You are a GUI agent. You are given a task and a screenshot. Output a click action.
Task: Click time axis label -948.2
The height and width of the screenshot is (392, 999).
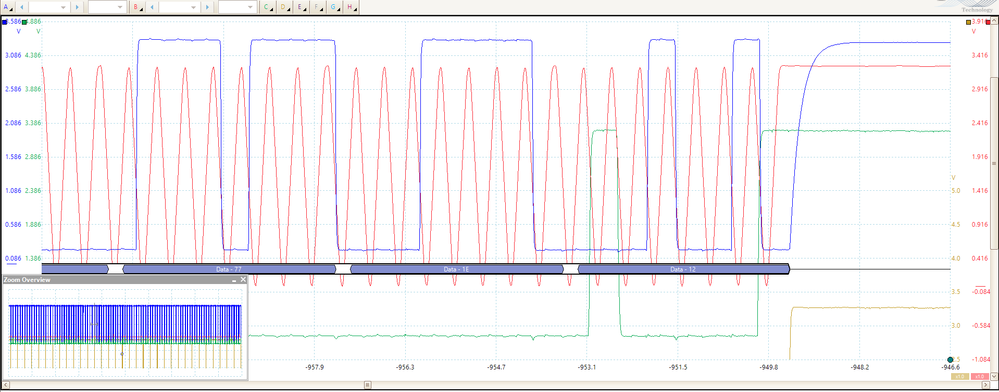coord(860,368)
